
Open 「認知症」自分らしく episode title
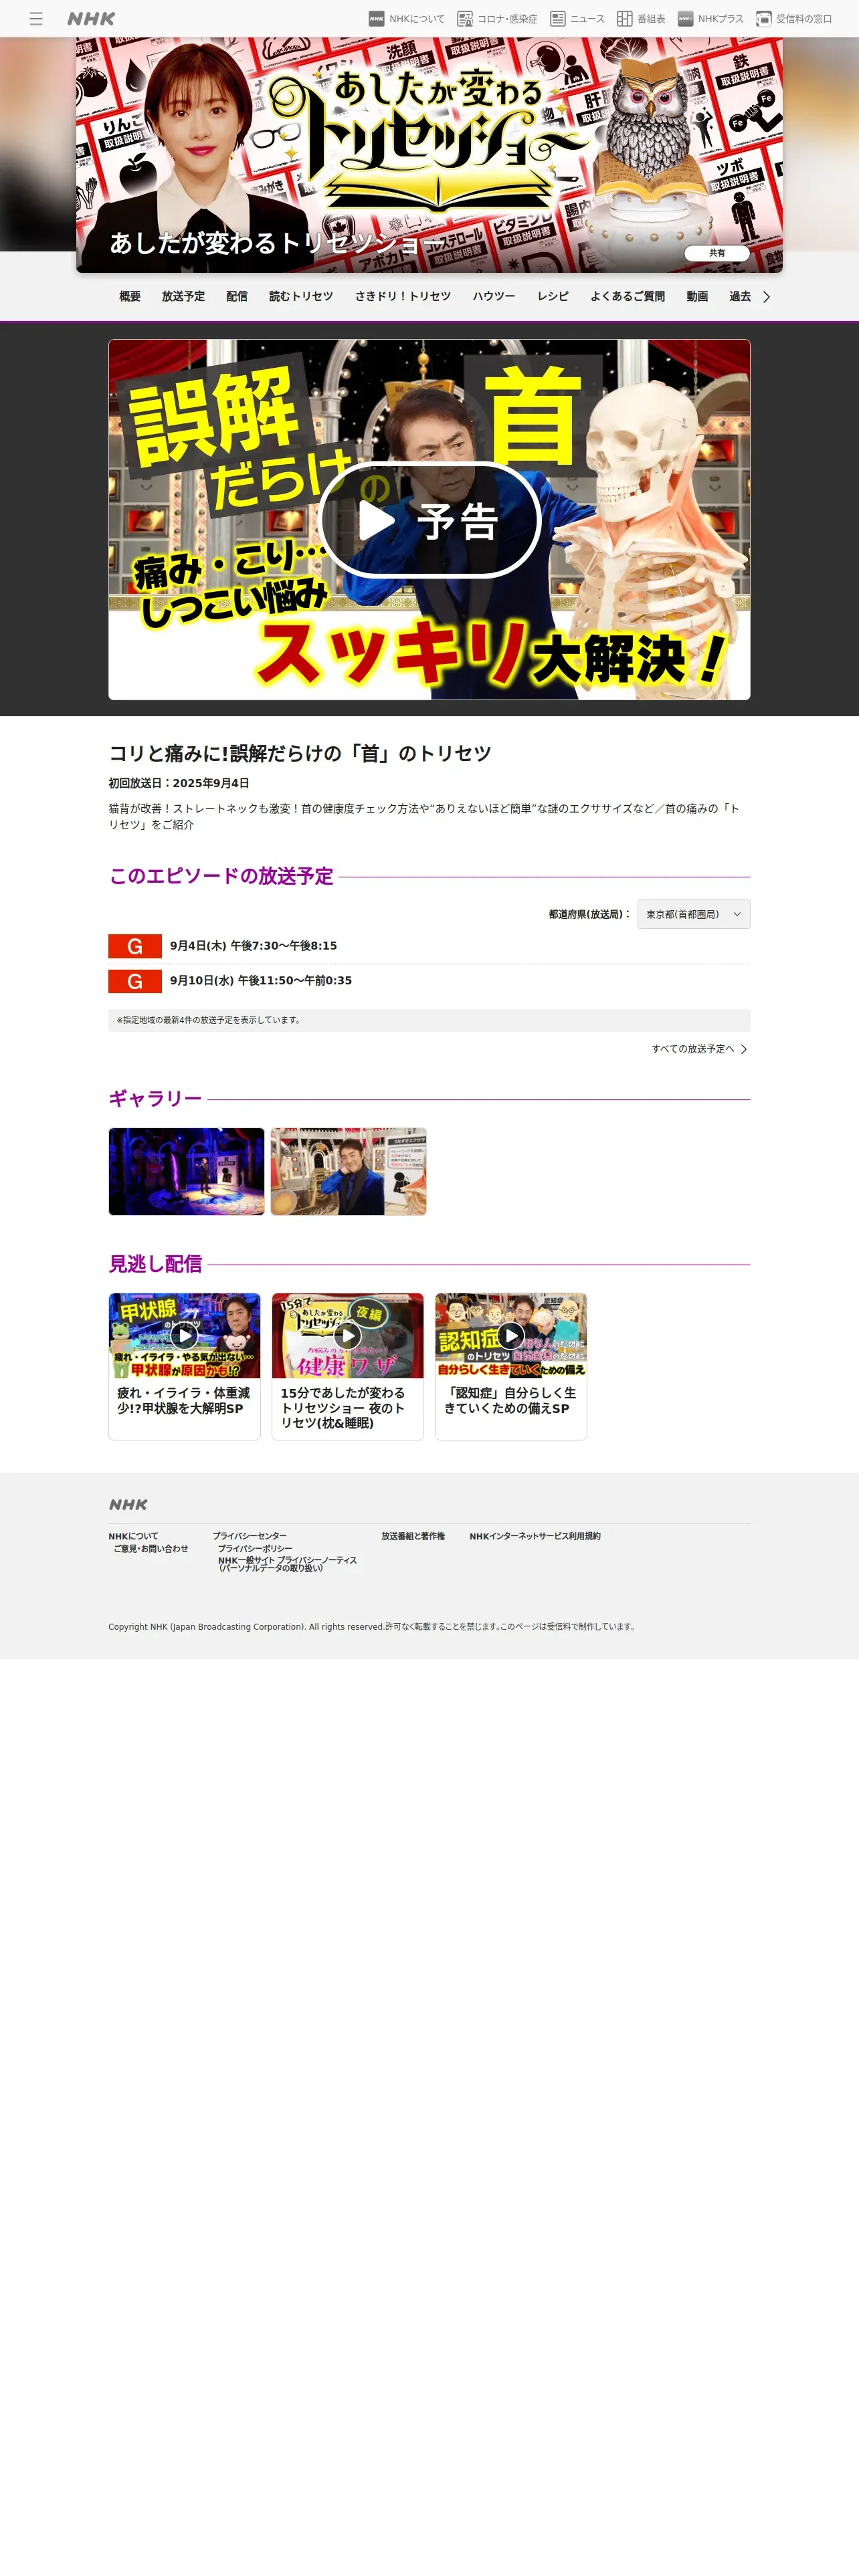[509, 1400]
